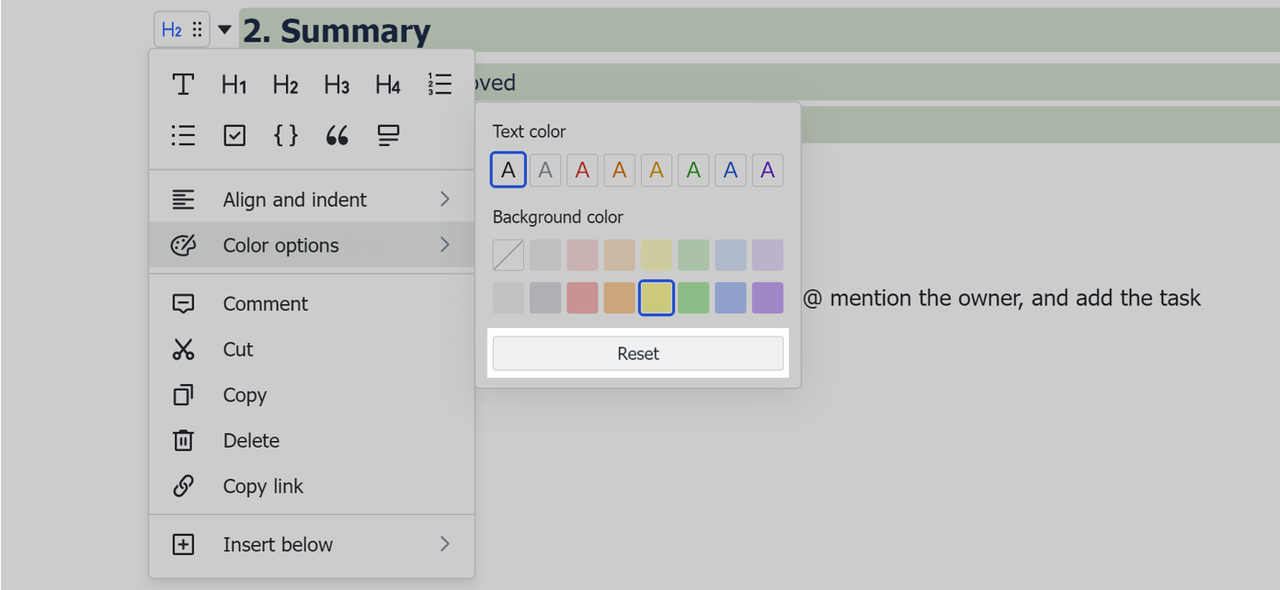
Task: Convert block to code block
Action: coord(286,136)
